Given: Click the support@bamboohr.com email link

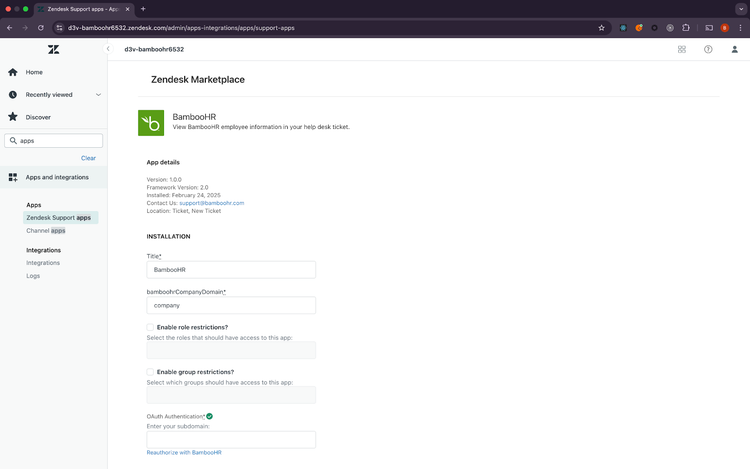Looking at the screenshot, I should tap(211, 203).
